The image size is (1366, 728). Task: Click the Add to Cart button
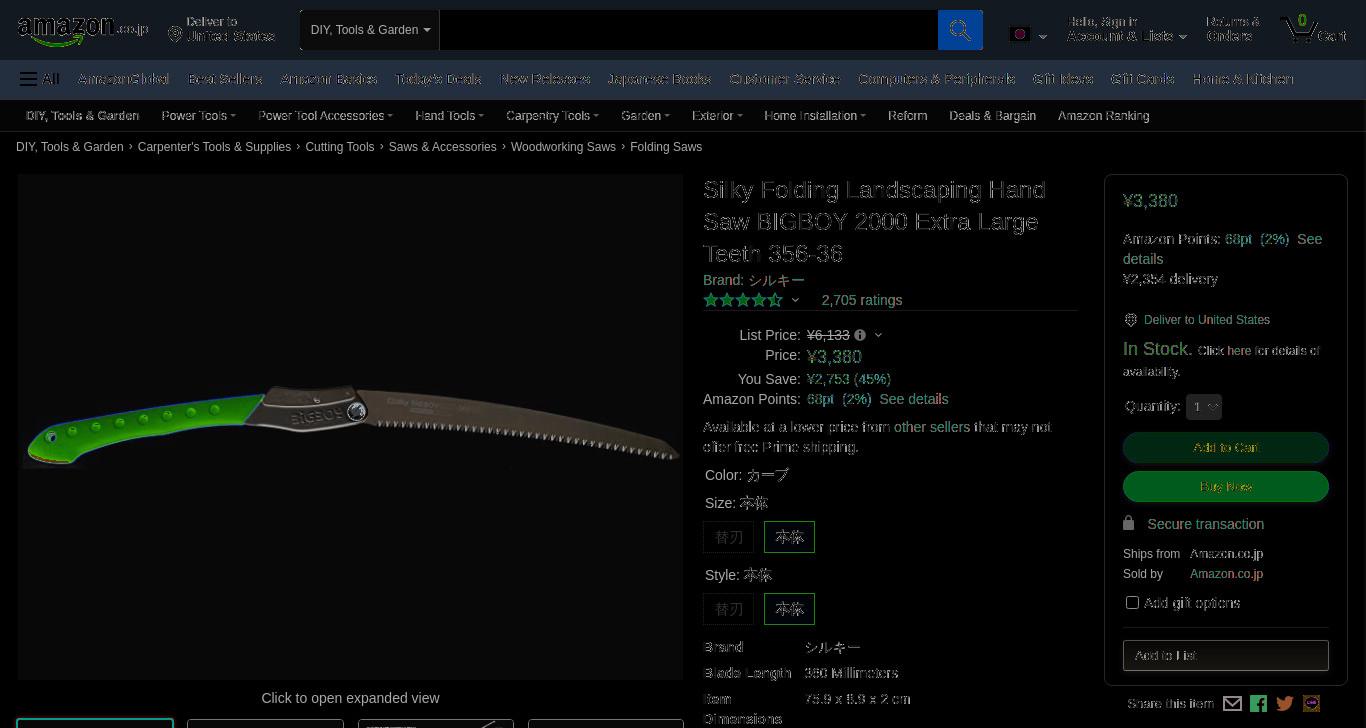pos(1225,447)
